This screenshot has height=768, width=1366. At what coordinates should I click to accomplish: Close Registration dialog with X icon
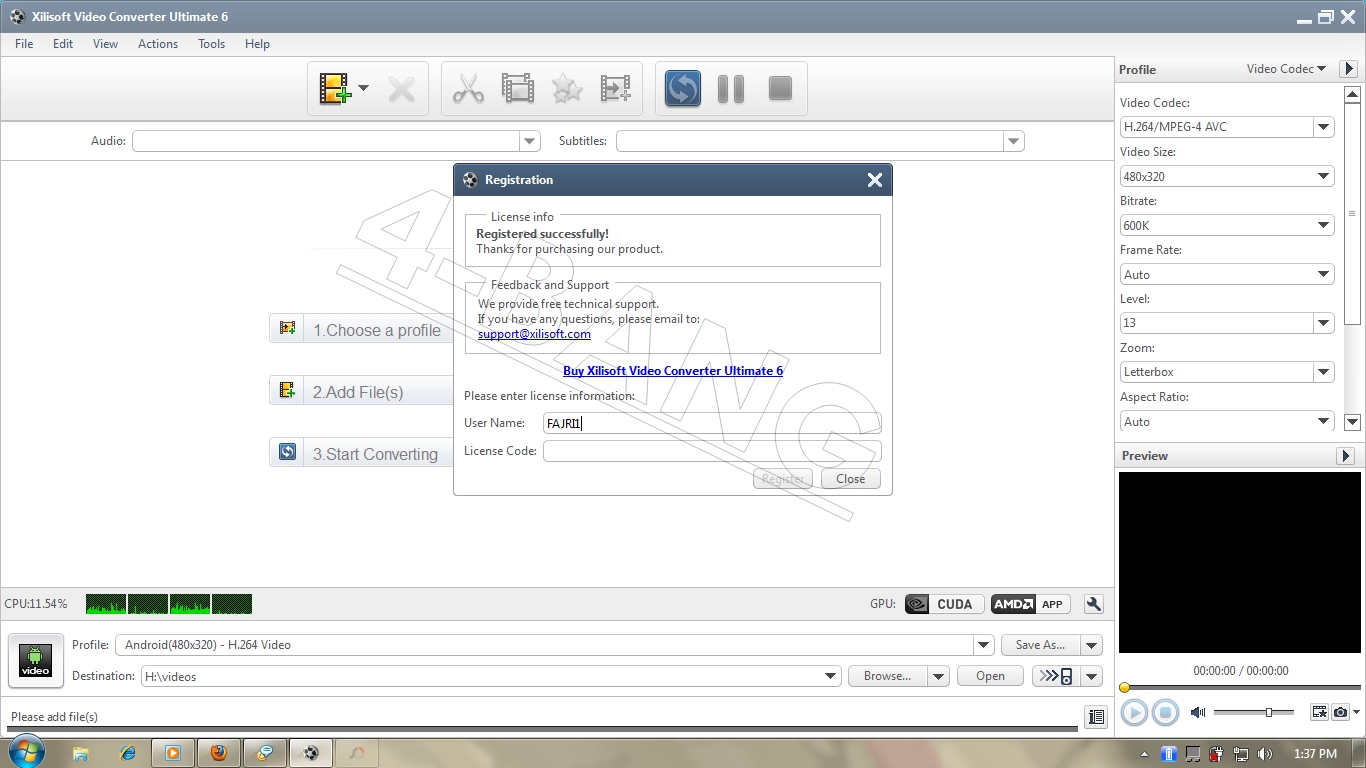tap(875, 180)
